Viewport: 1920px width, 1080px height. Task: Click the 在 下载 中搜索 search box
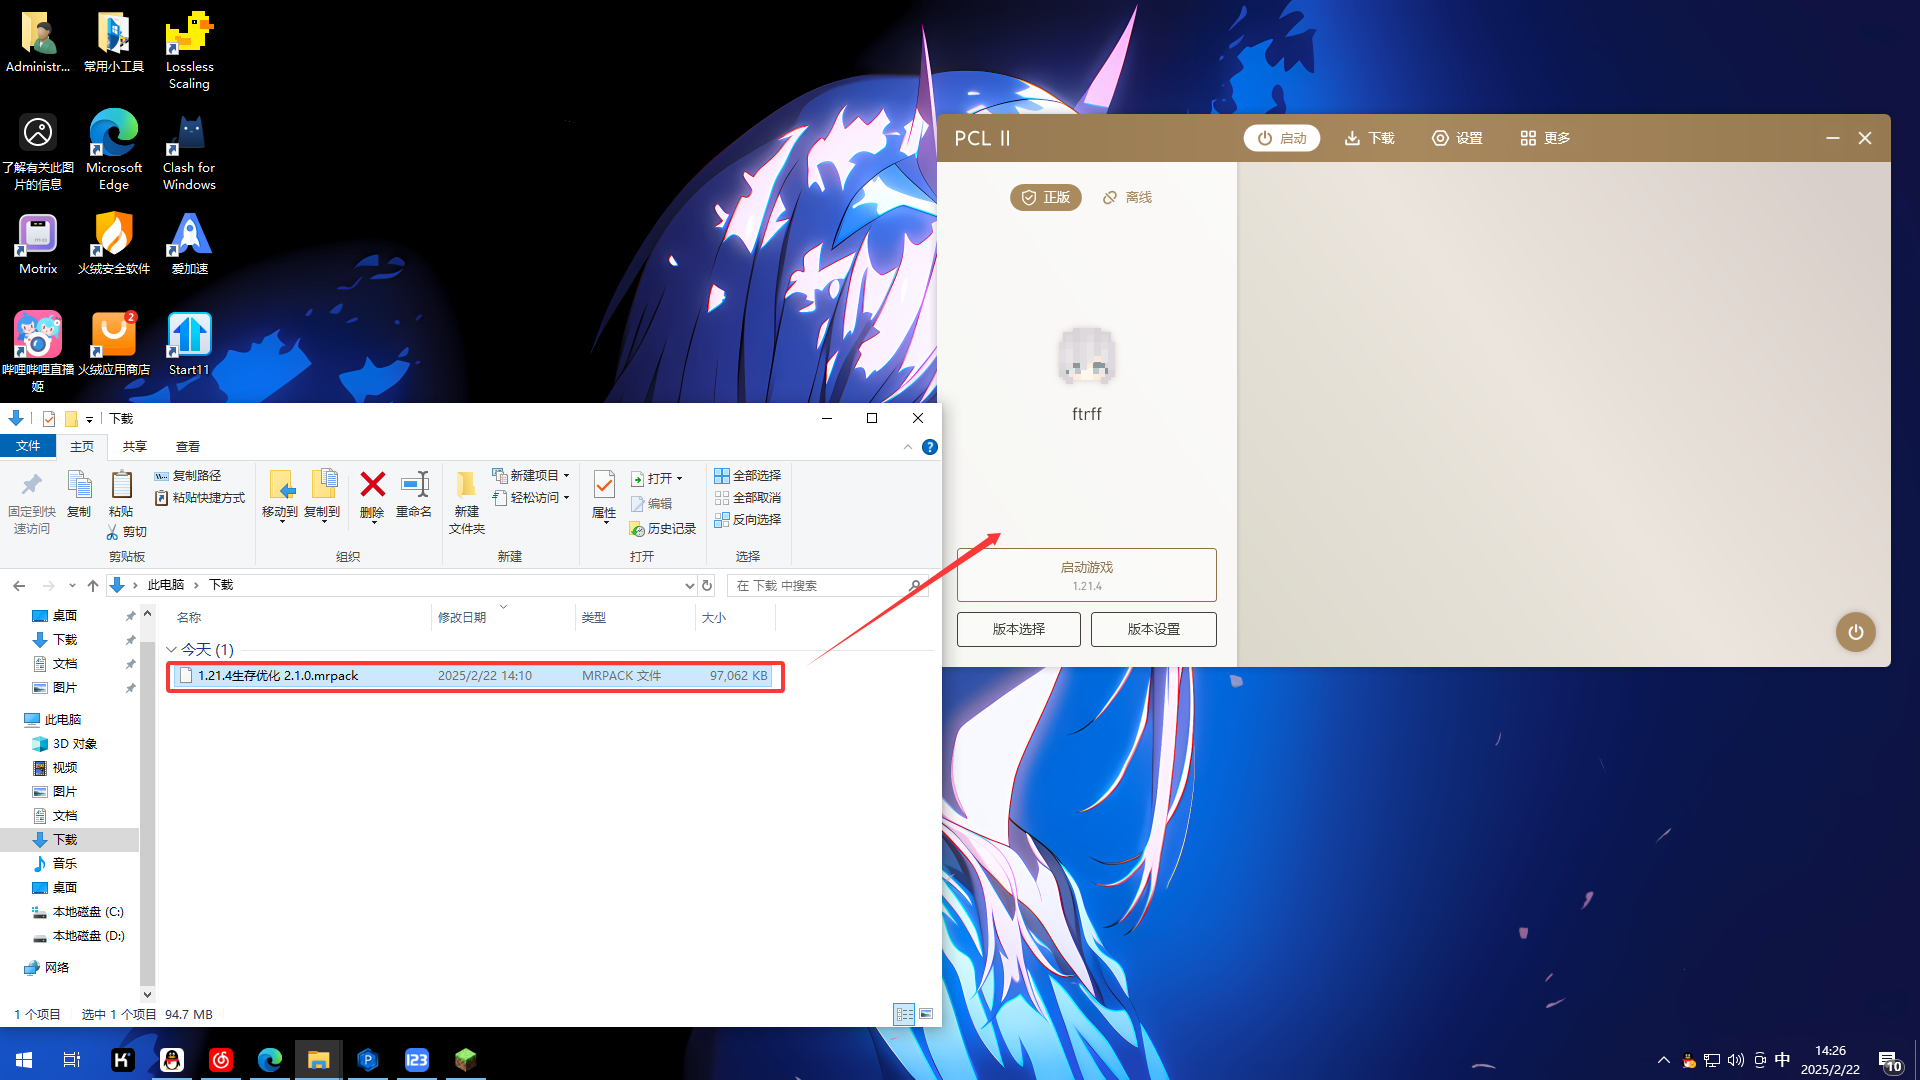click(827, 585)
